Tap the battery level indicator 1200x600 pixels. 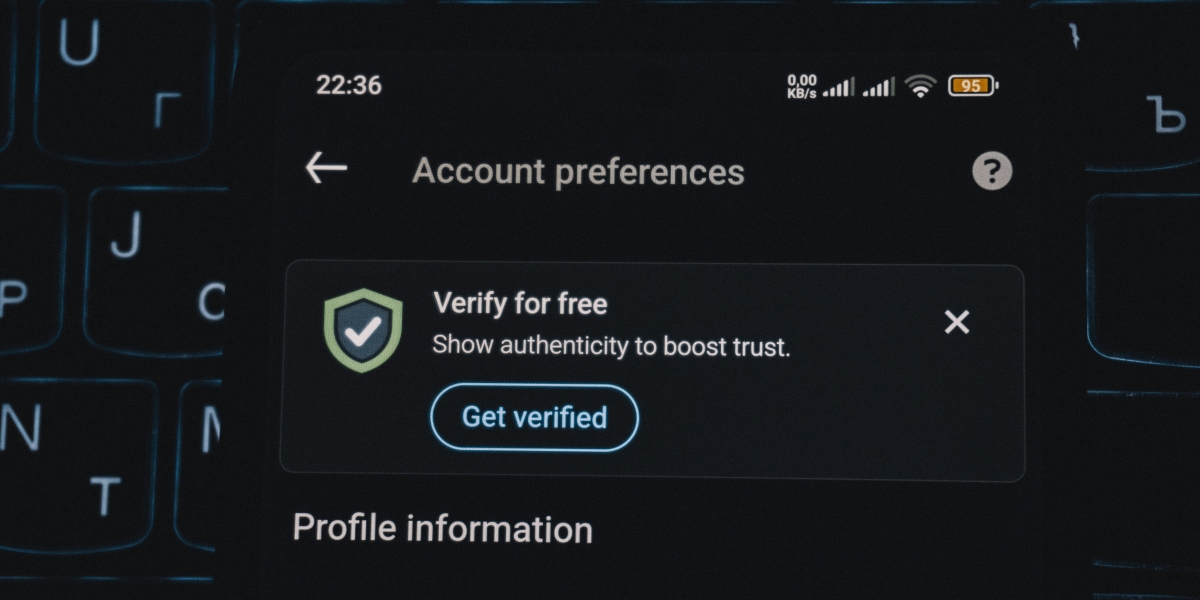[972, 86]
